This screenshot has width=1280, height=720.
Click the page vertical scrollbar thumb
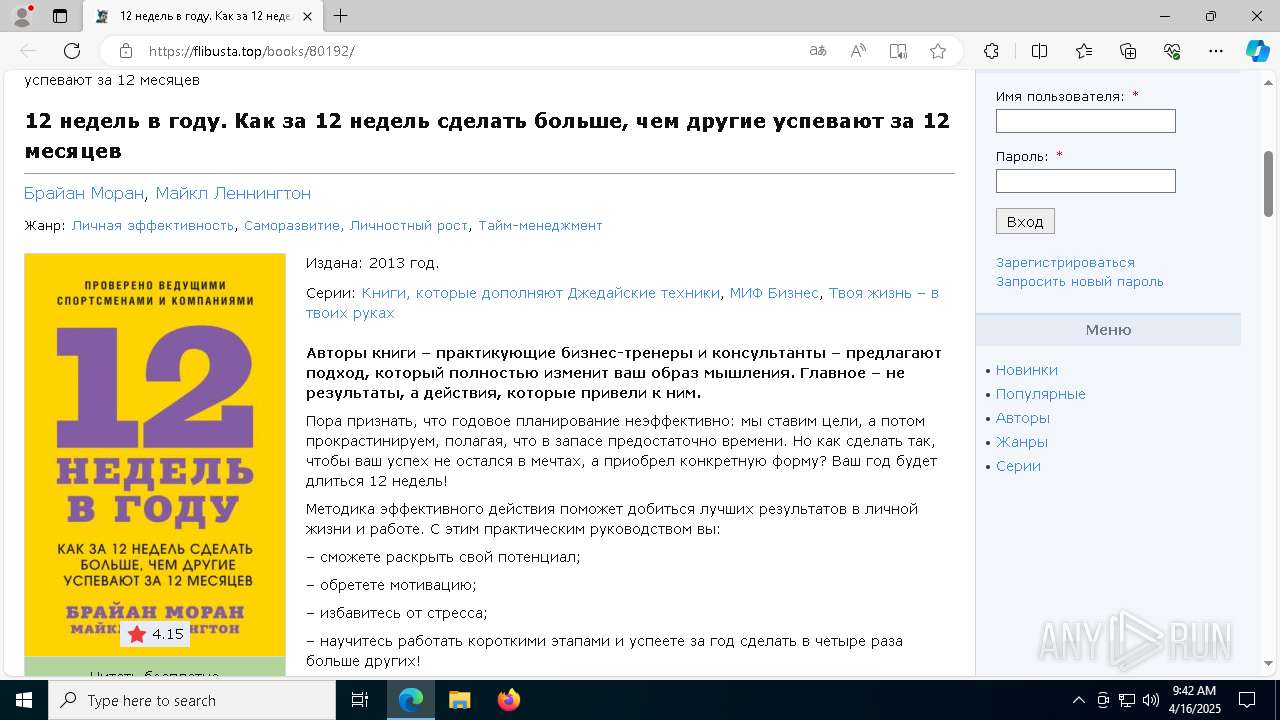pyautogui.click(x=1268, y=183)
